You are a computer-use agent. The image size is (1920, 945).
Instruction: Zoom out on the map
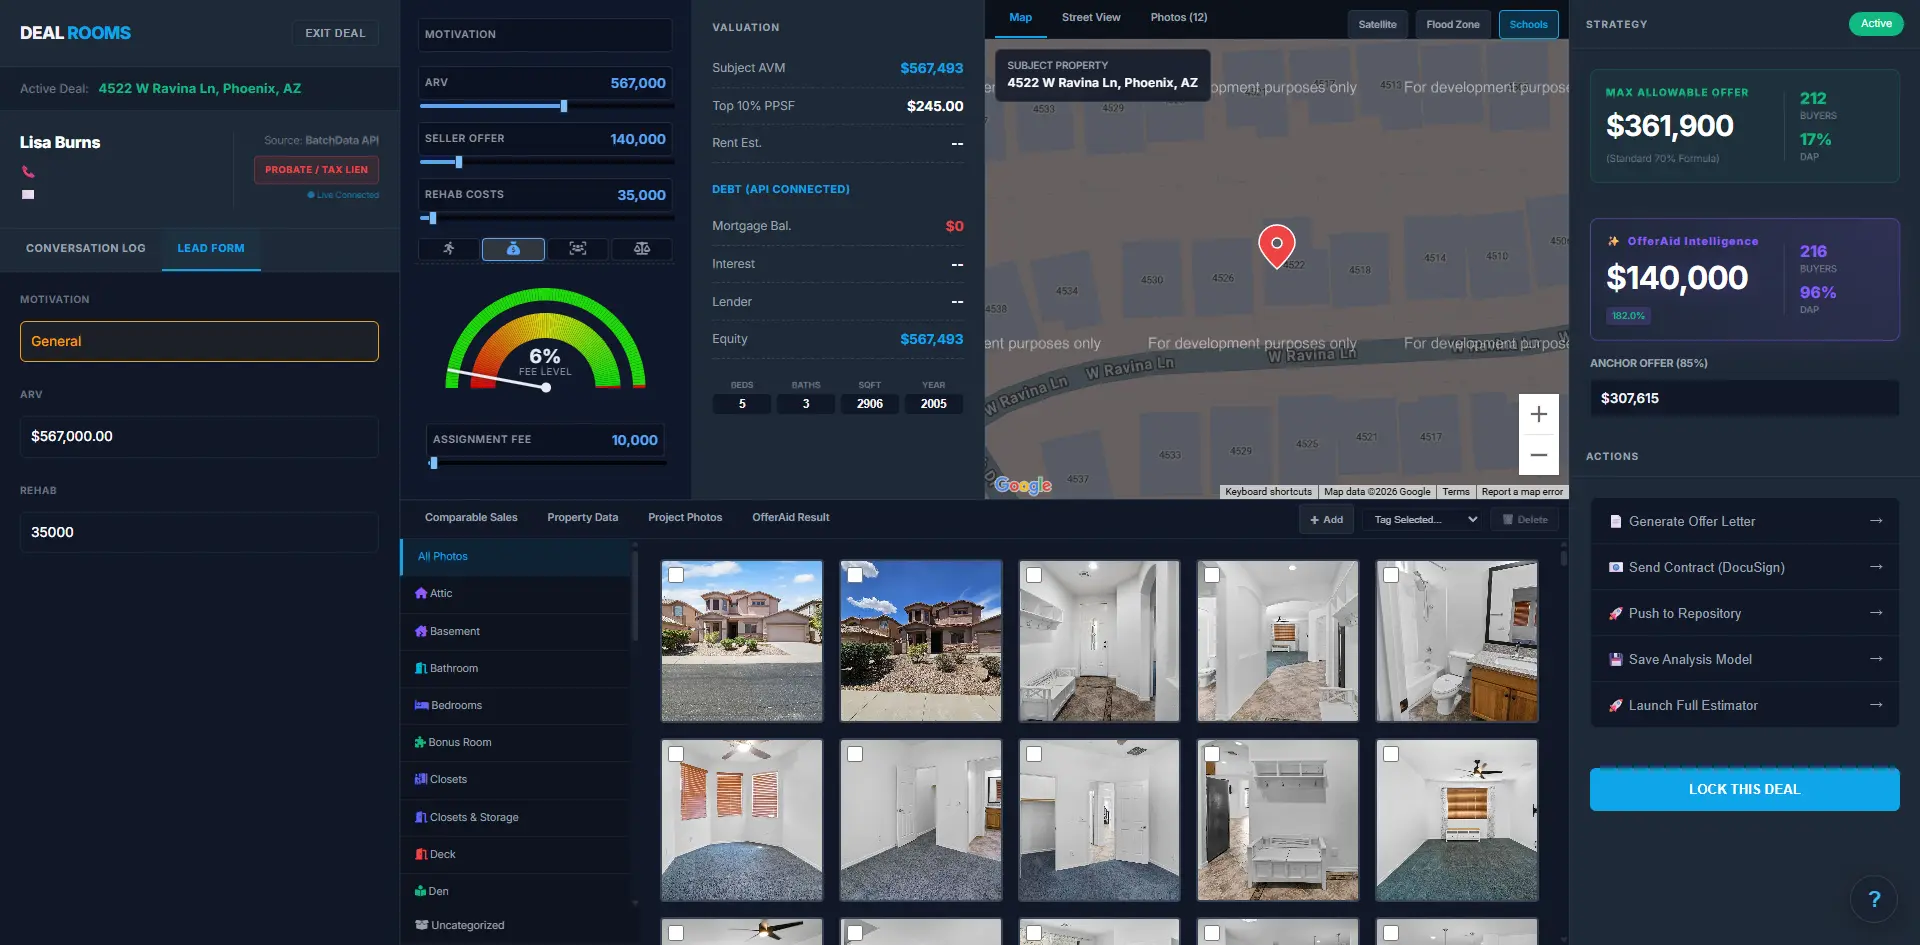pos(1539,455)
